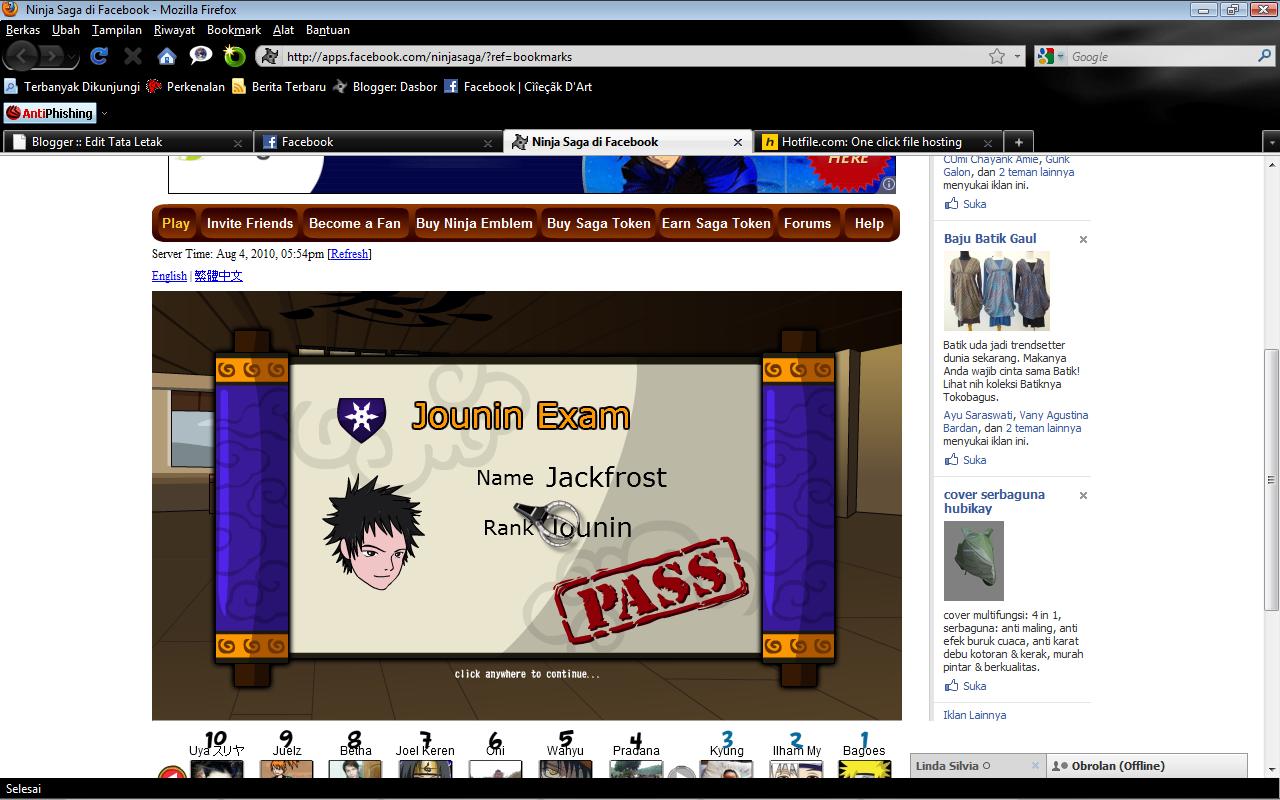Open the AntiPhishing dropdown arrow
The width and height of the screenshot is (1280, 800).
[104, 113]
